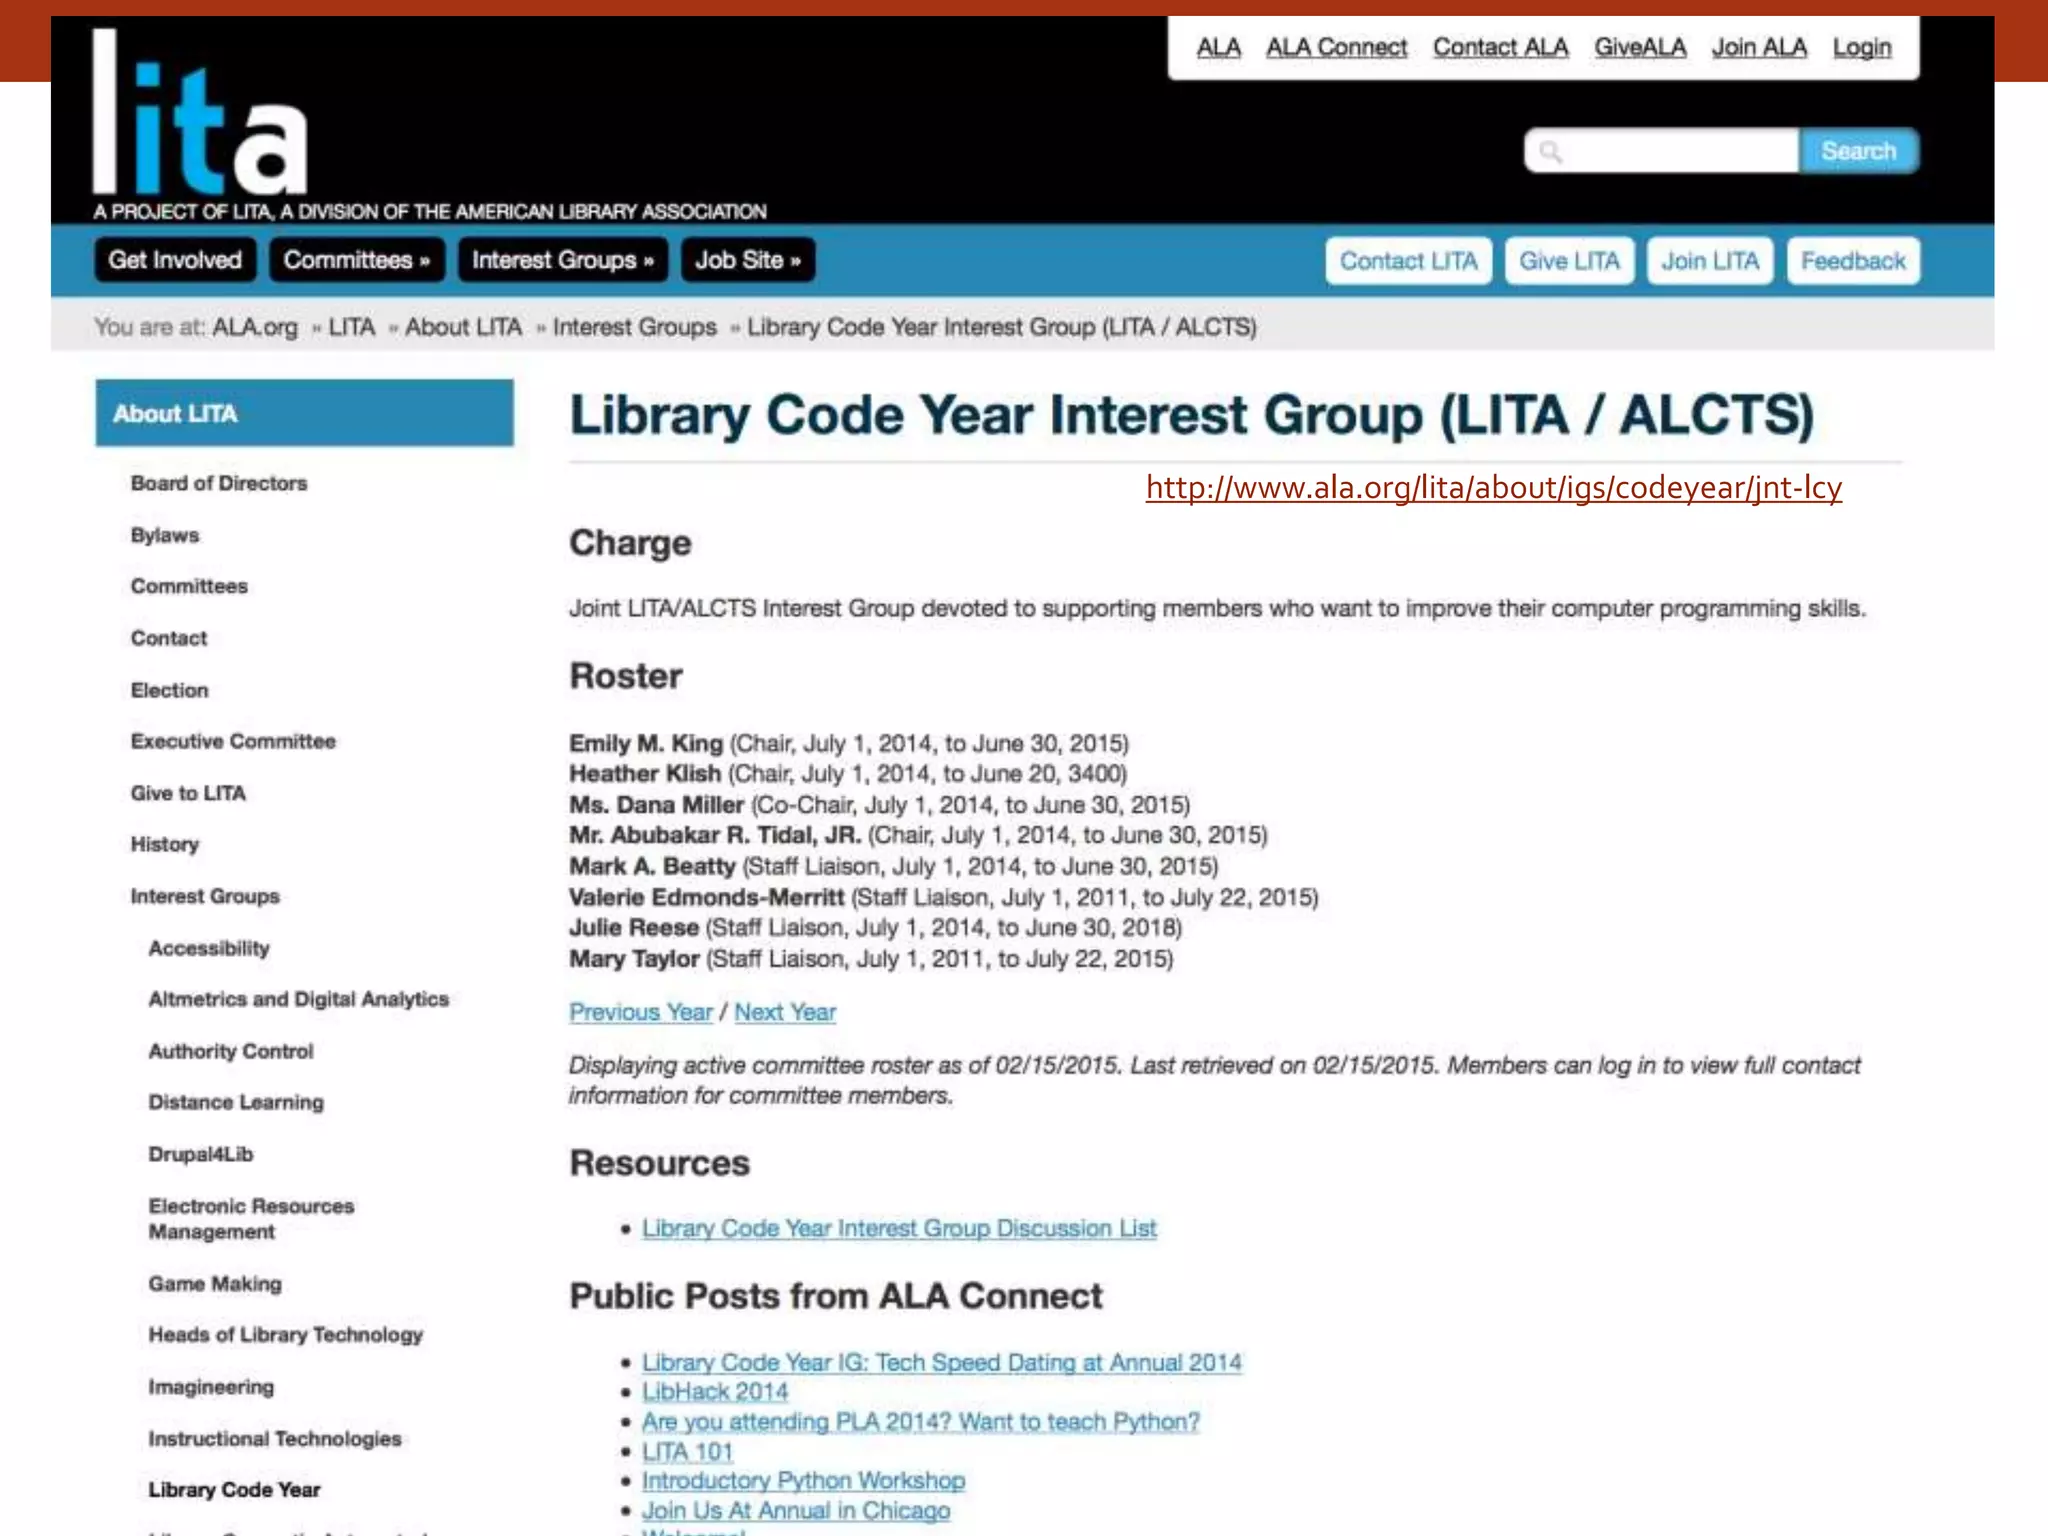
Task: Open Library Code Year Discussion List link
Action: (x=899, y=1228)
